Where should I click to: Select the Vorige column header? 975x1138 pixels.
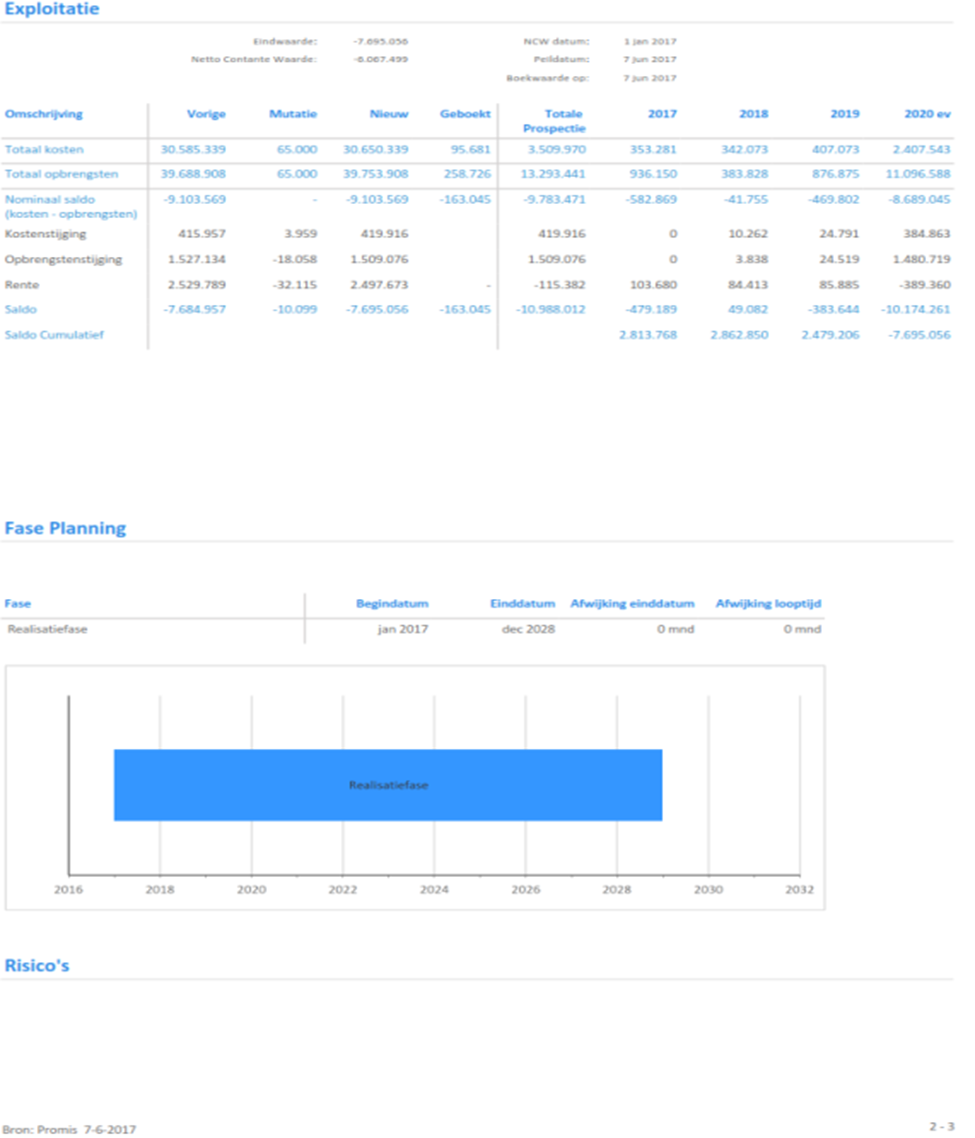point(206,114)
